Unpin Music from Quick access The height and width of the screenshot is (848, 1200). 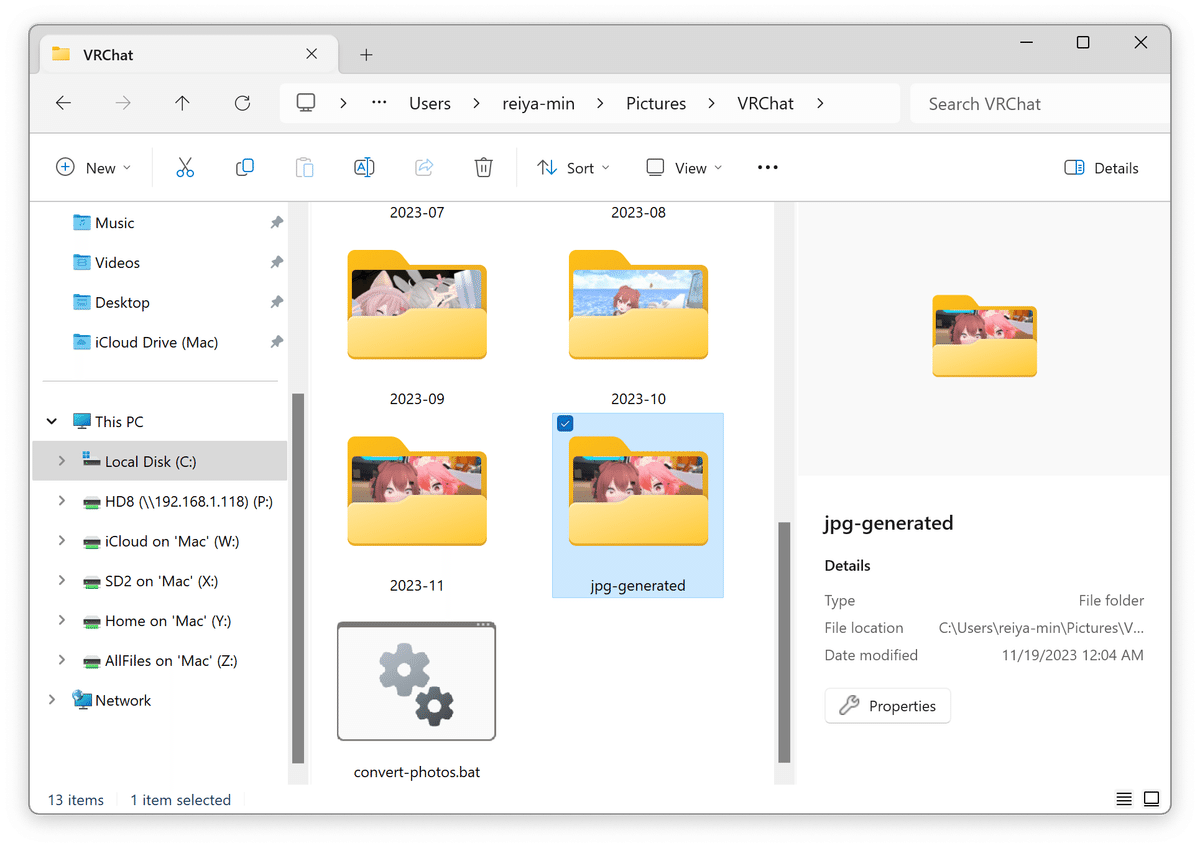tap(276, 223)
